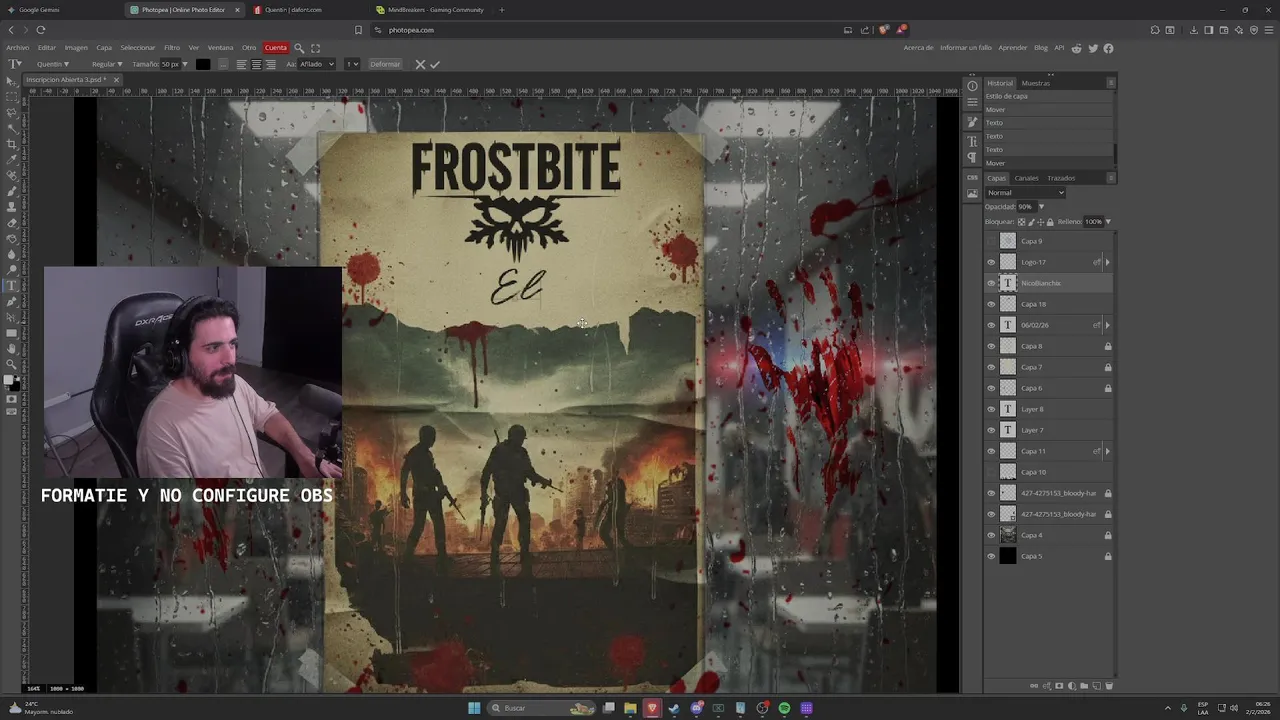1280x720 pixels.
Task: Select the Type tool in toolbox
Action: [x=12, y=285]
